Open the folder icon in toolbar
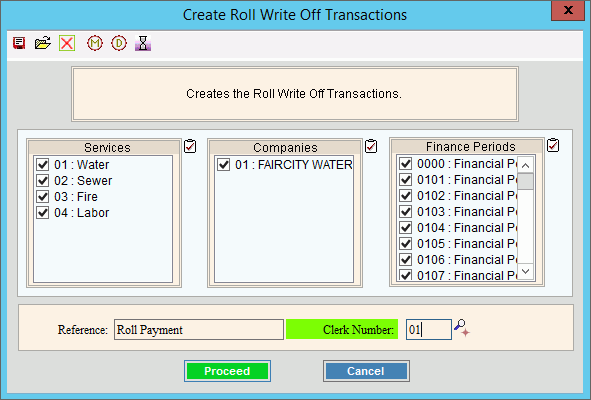The height and width of the screenshot is (400, 591). pyautogui.click(x=43, y=43)
